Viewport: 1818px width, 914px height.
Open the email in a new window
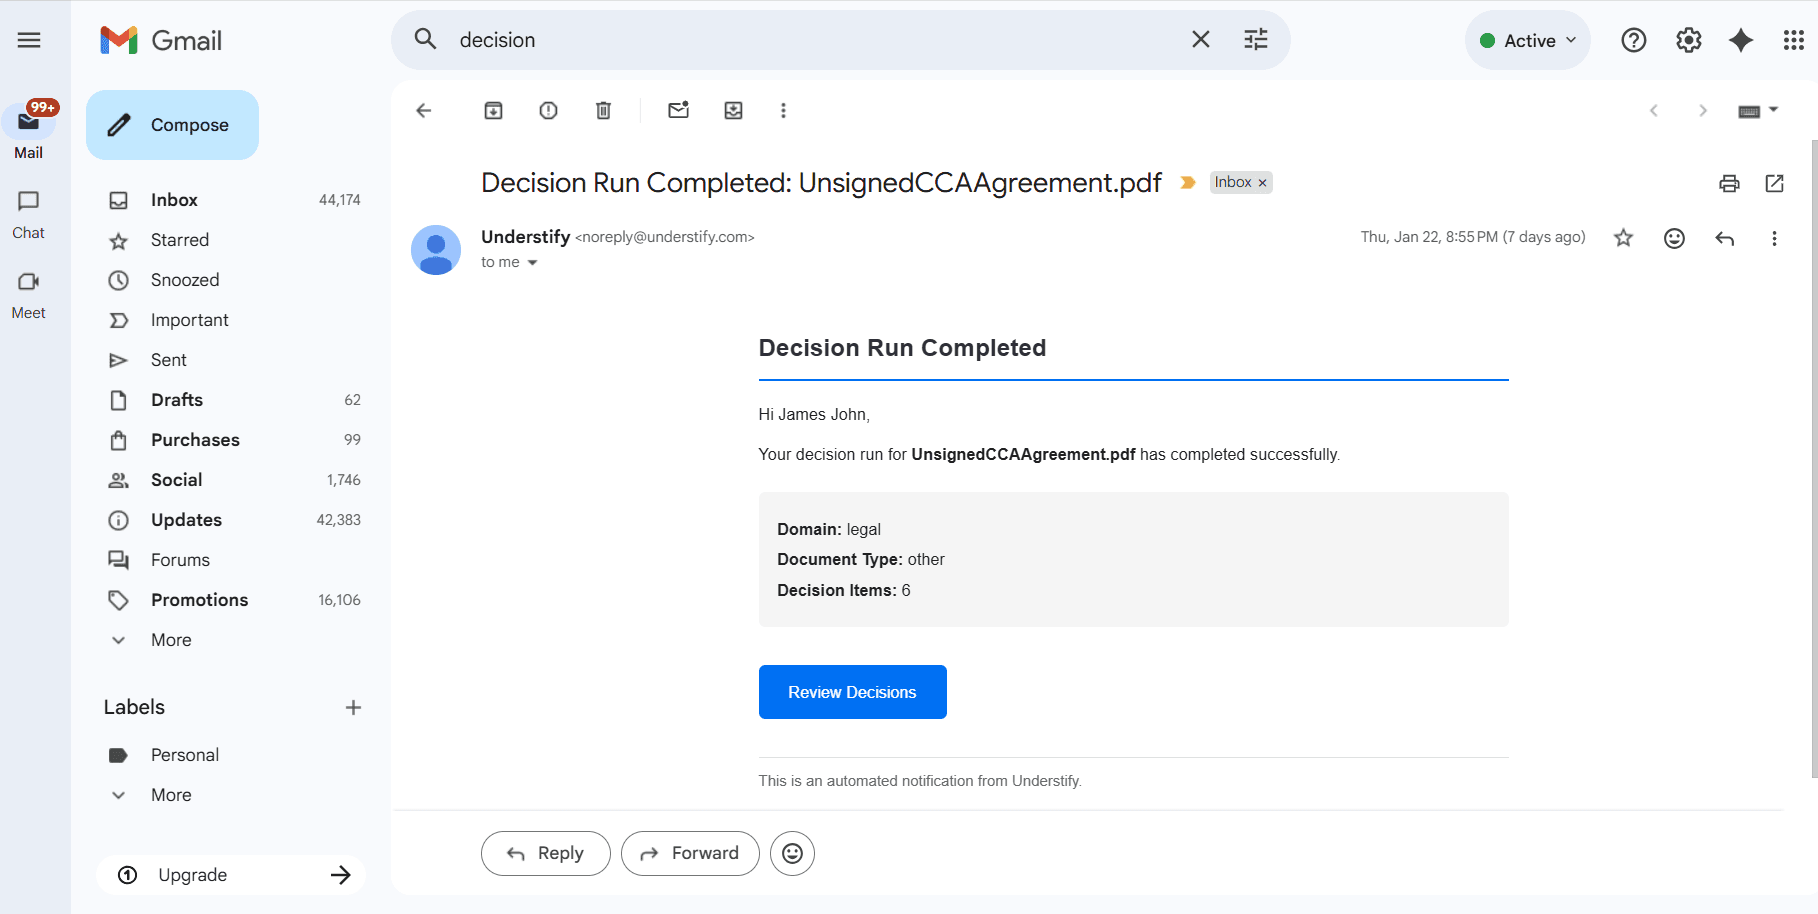(x=1775, y=183)
